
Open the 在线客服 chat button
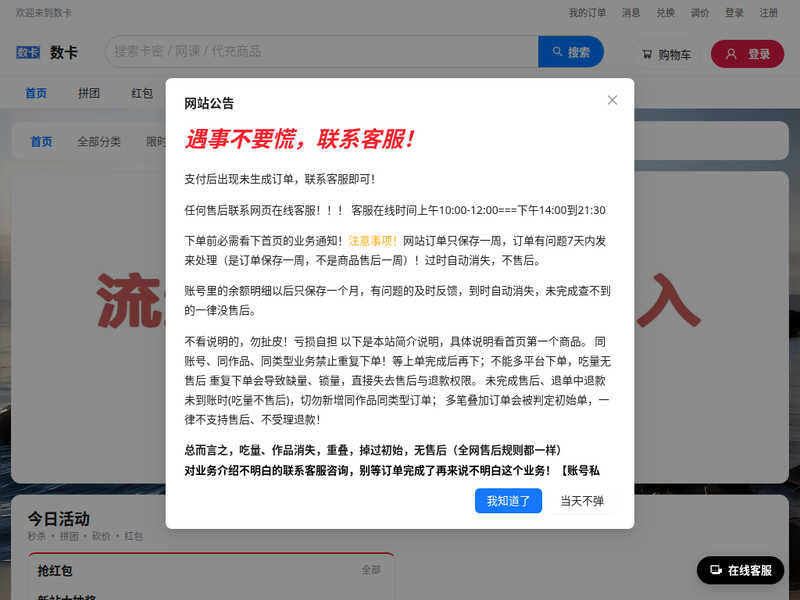(x=740, y=570)
